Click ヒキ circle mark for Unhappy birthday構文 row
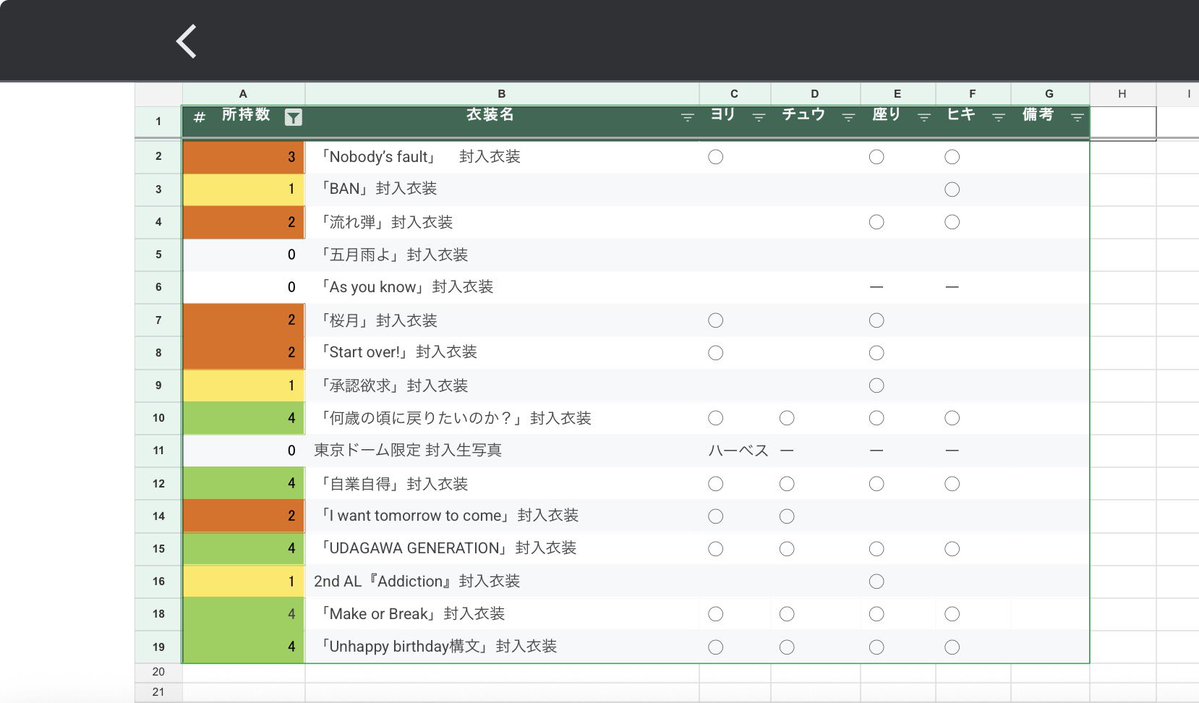 pyautogui.click(x=952, y=646)
